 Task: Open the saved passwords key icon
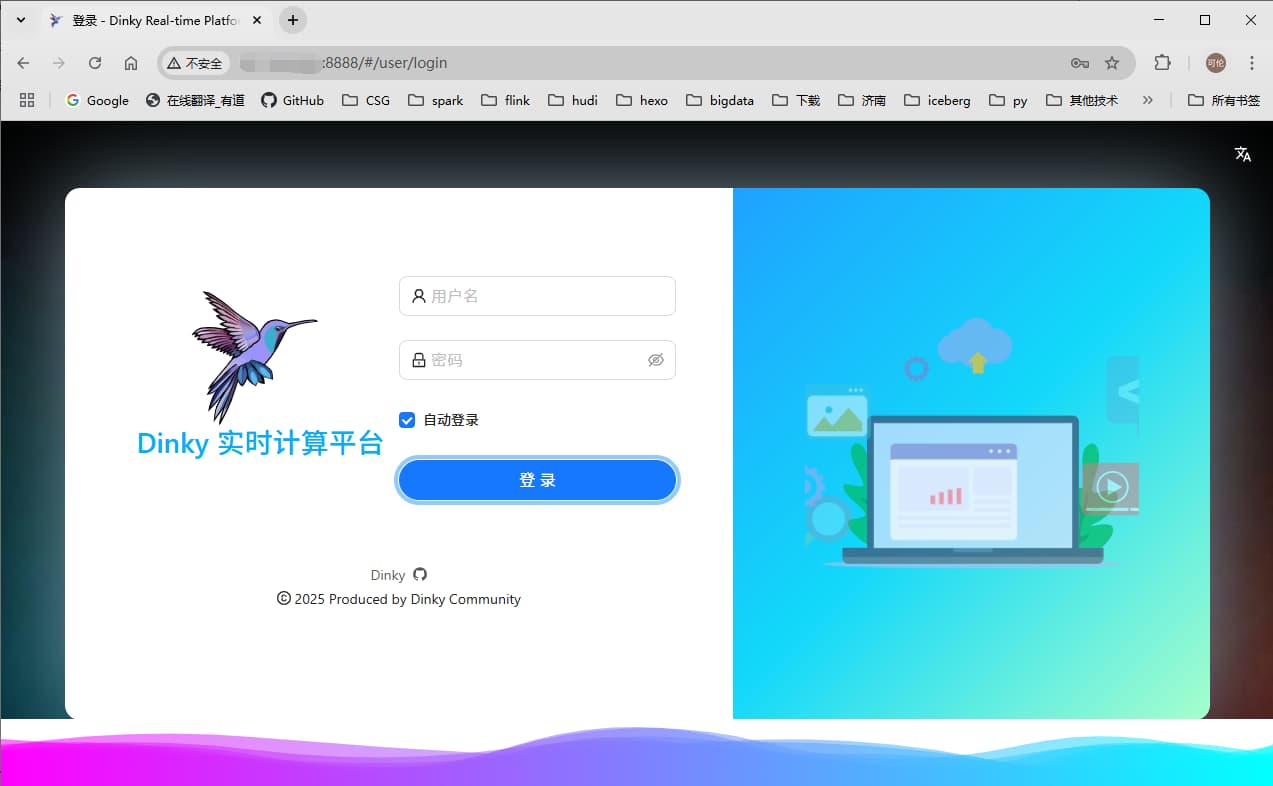tap(1080, 63)
